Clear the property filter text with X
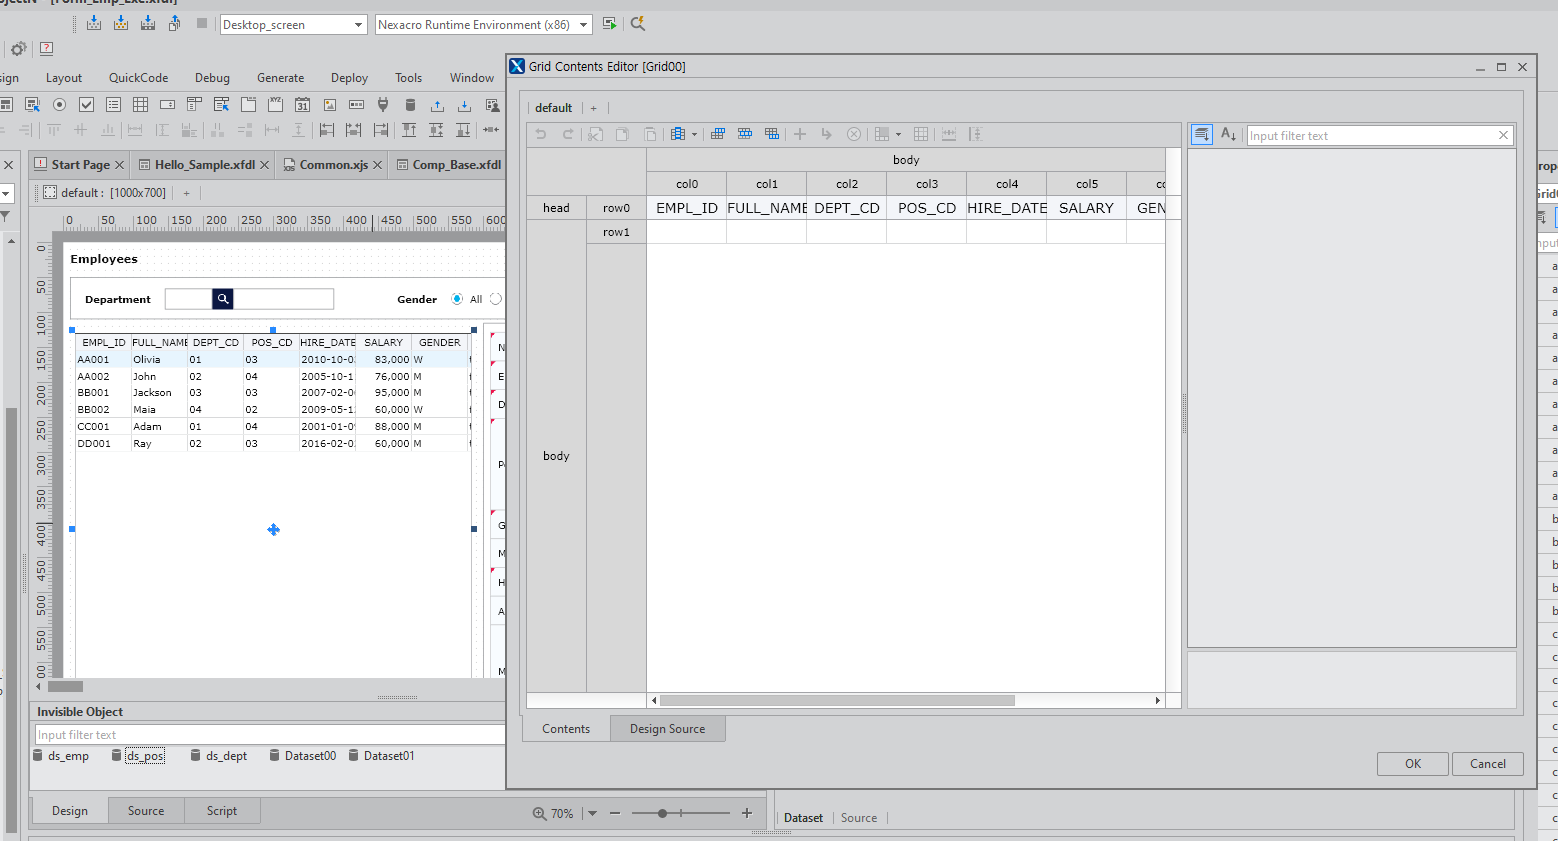 click(x=1503, y=135)
